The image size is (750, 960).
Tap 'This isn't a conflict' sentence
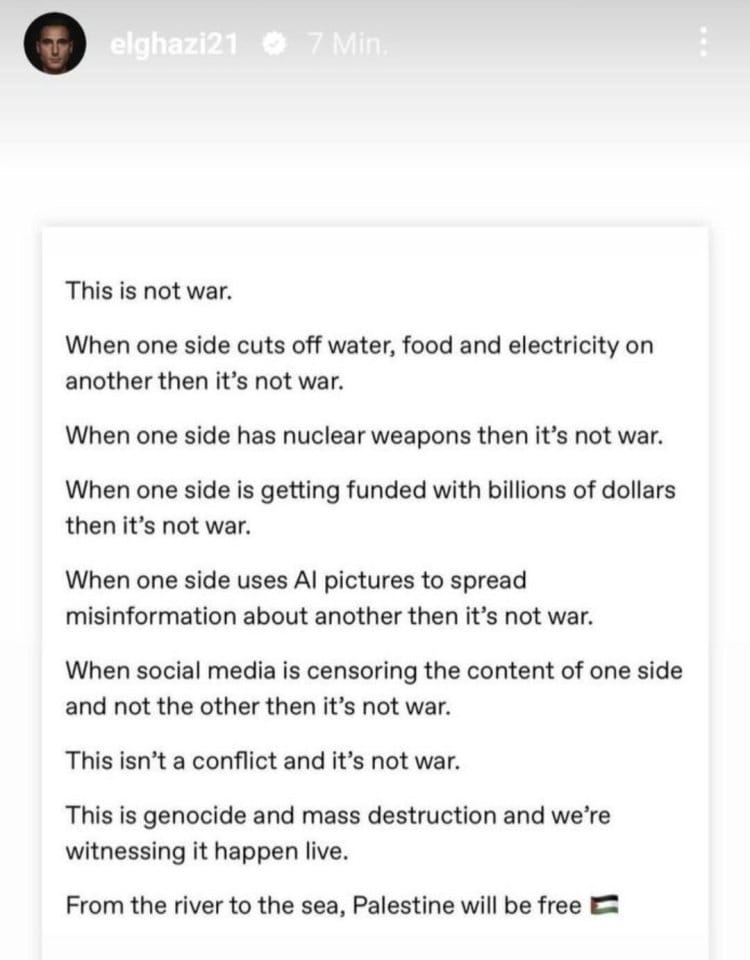click(x=263, y=761)
